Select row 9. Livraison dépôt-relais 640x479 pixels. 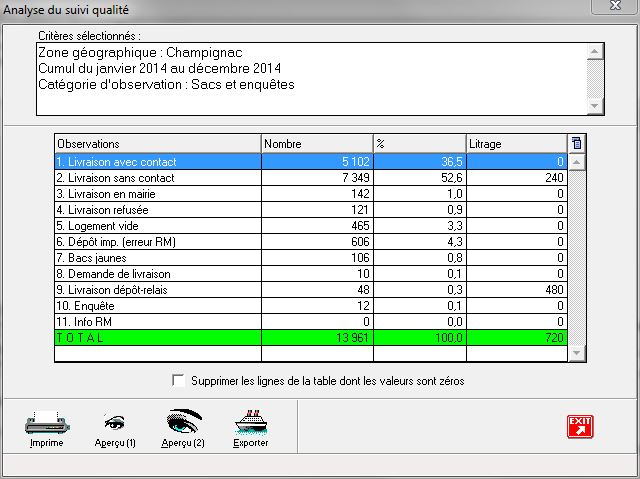point(157,289)
